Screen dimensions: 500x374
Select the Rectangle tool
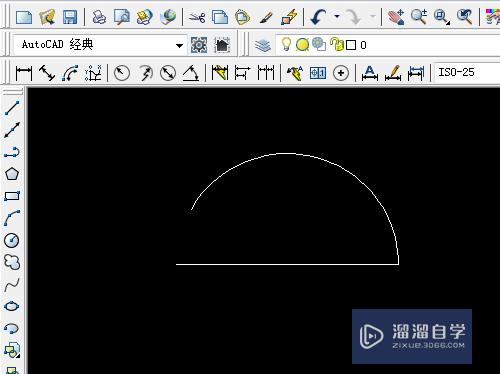coord(12,196)
